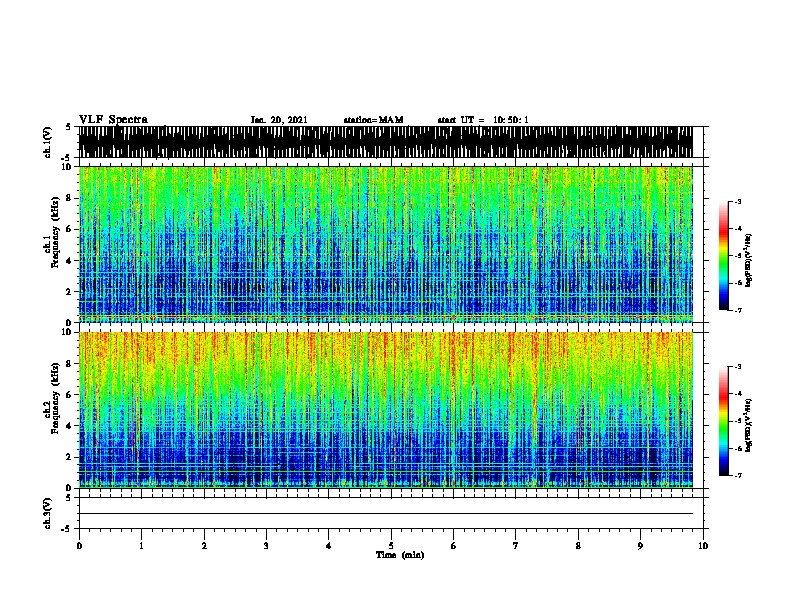Click the ch.1 spectrogram color scale bar
The image size is (792, 612).
[724, 256]
